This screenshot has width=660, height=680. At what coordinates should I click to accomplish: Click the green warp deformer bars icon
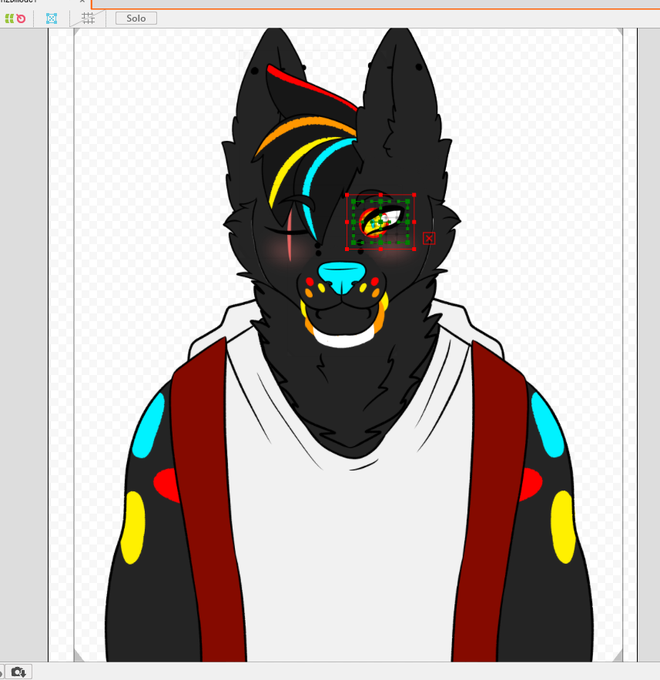click(x=9, y=18)
